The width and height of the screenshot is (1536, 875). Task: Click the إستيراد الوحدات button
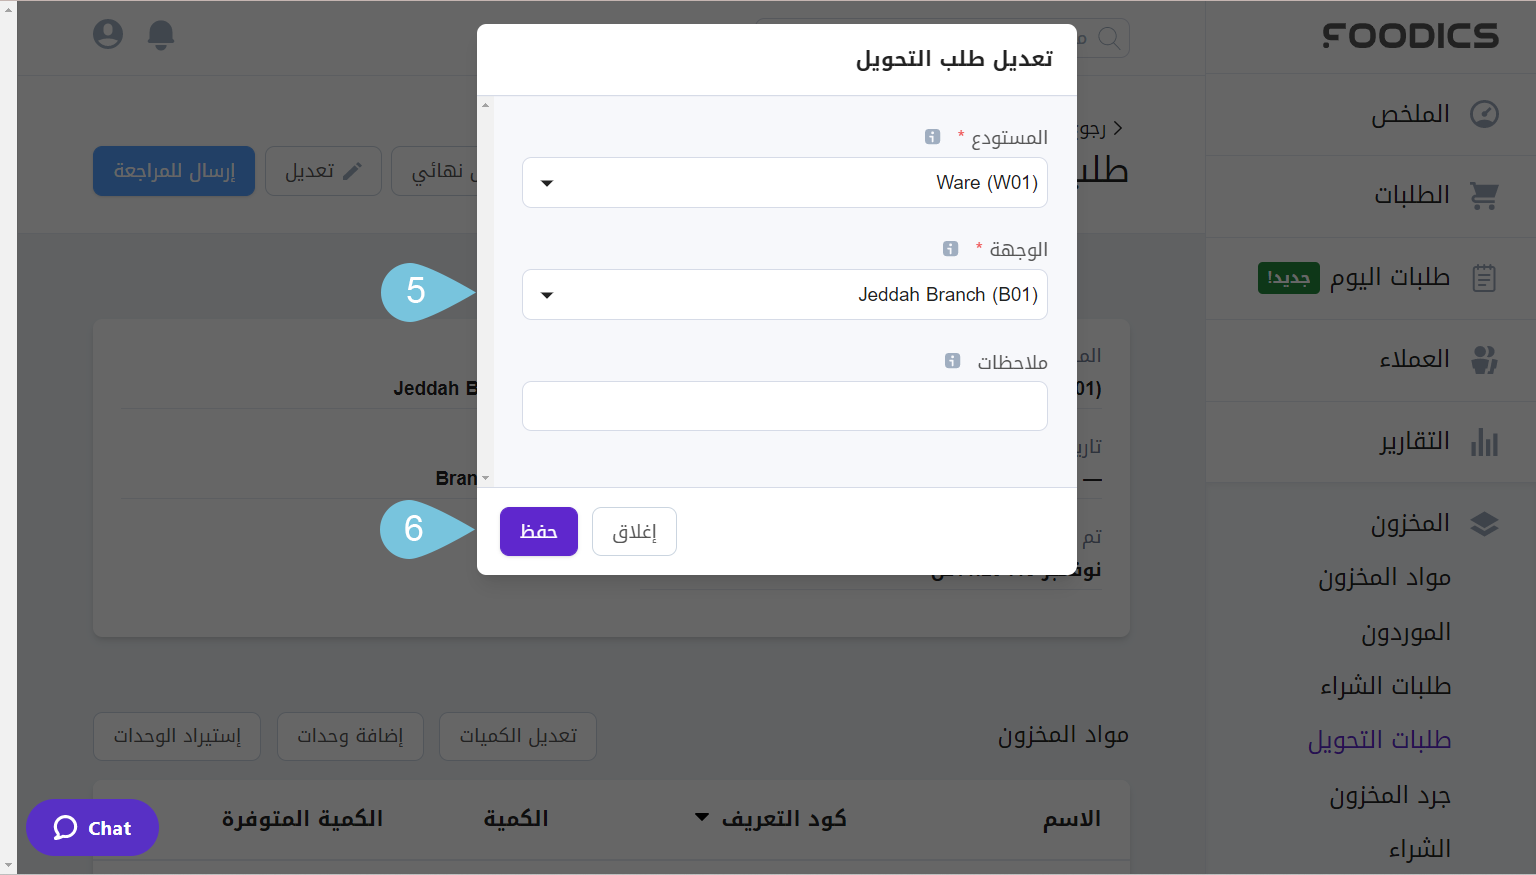coord(177,736)
